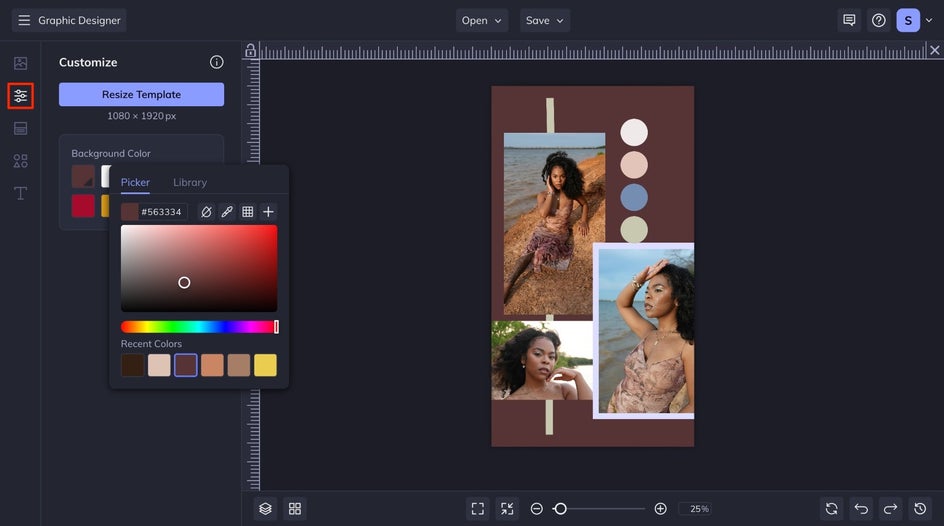Close the rulers with the X icon

tap(934, 51)
